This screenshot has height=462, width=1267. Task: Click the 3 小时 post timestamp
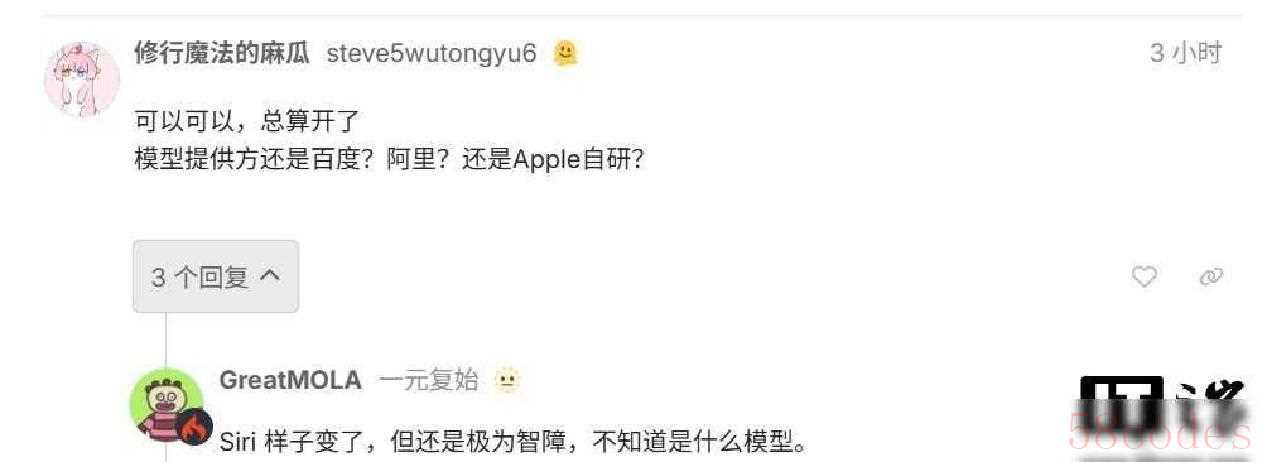pyautogui.click(x=1186, y=53)
